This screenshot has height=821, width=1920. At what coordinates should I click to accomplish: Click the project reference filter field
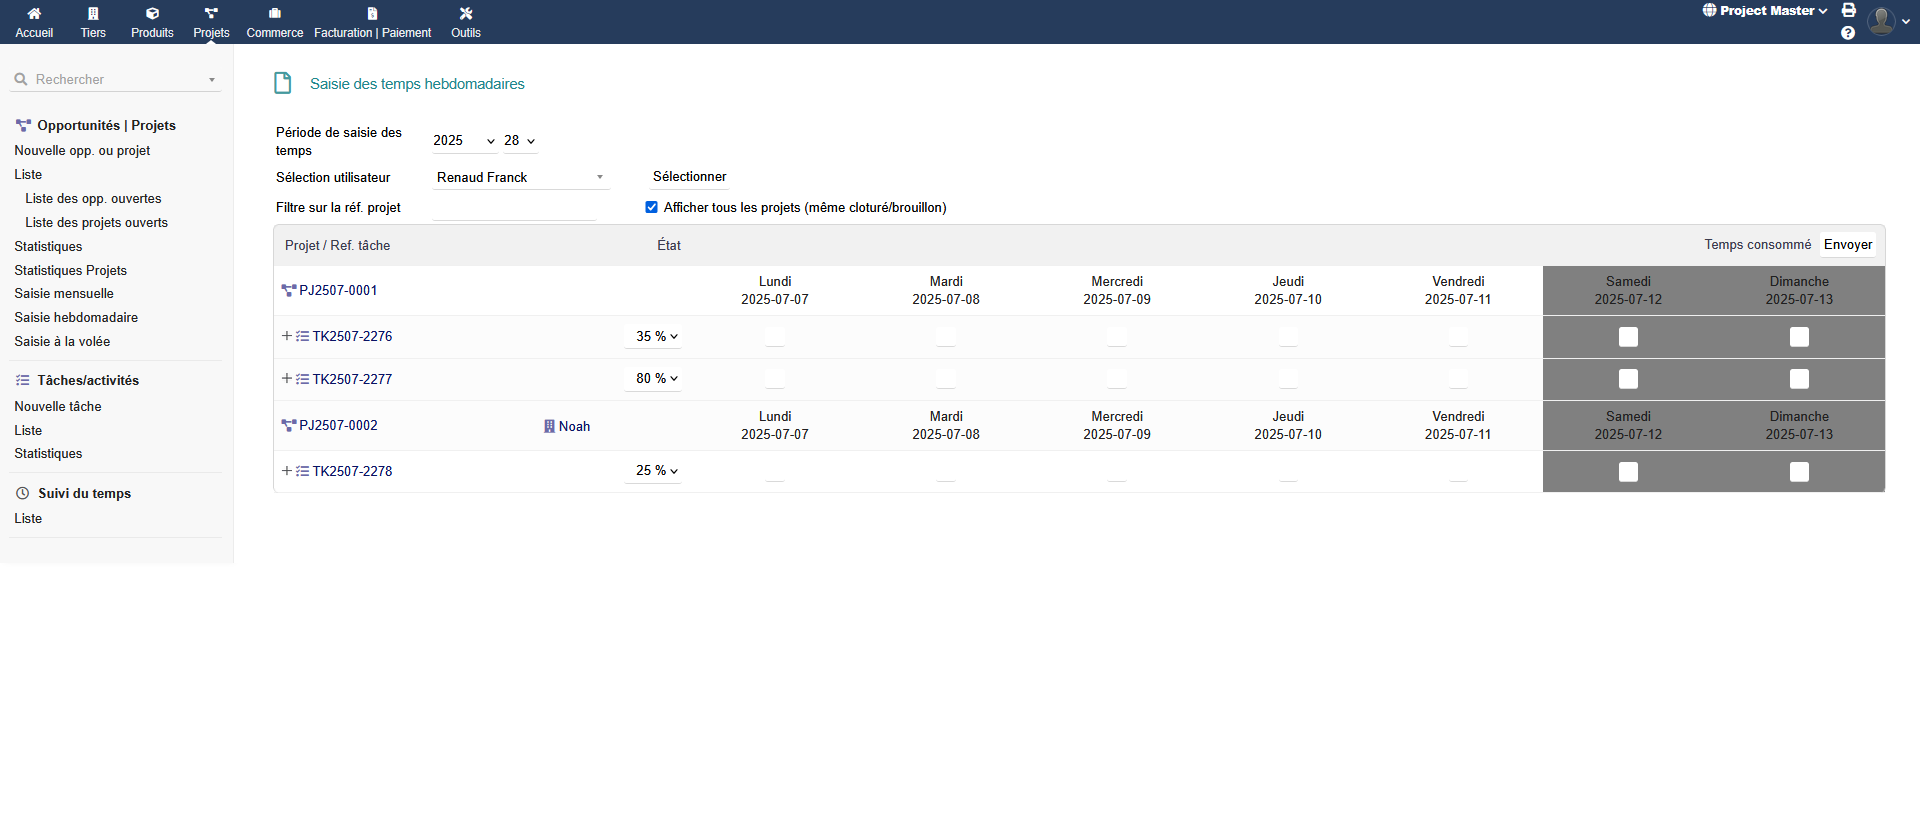pos(514,208)
